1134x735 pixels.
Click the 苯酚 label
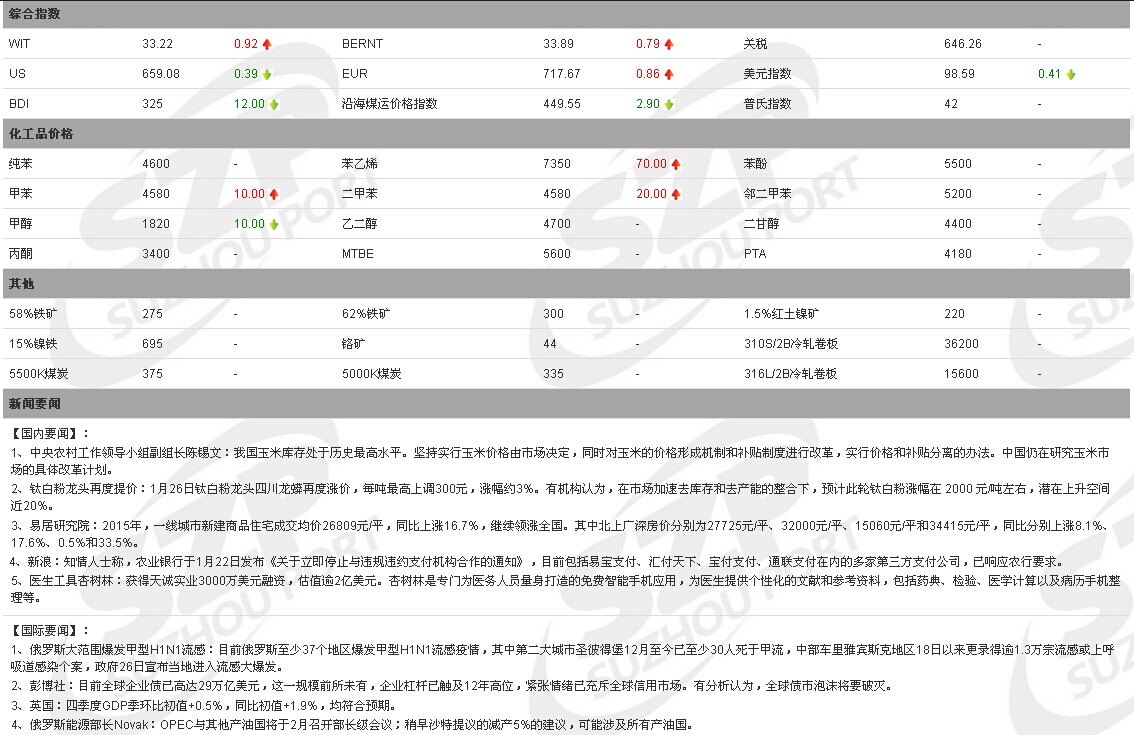[x=755, y=164]
